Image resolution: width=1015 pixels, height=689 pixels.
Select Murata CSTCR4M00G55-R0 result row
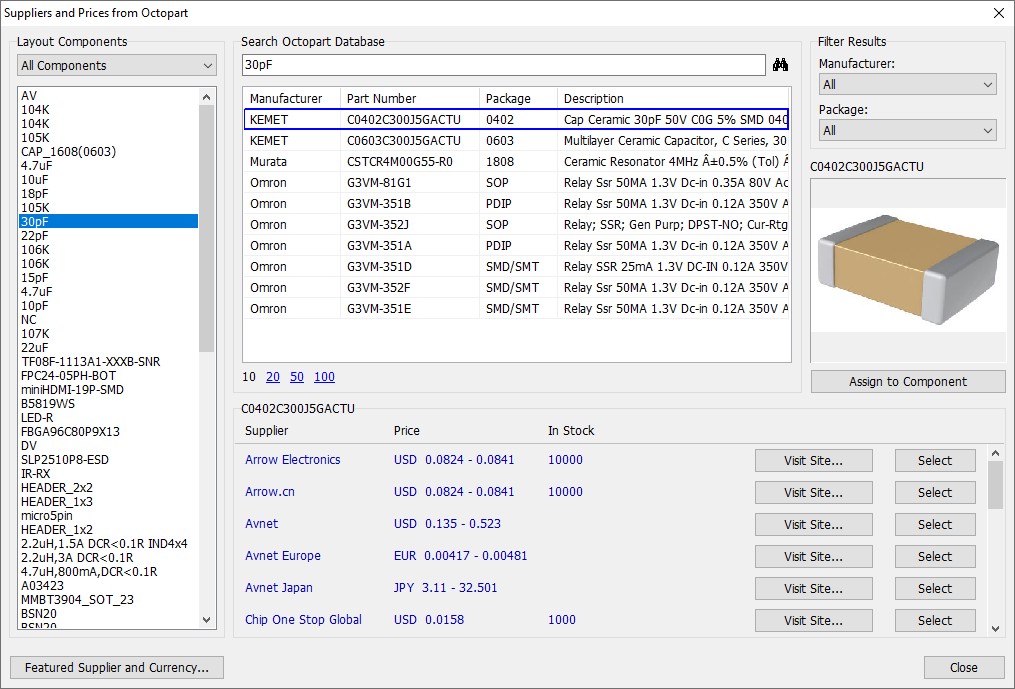[x=517, y=161]
